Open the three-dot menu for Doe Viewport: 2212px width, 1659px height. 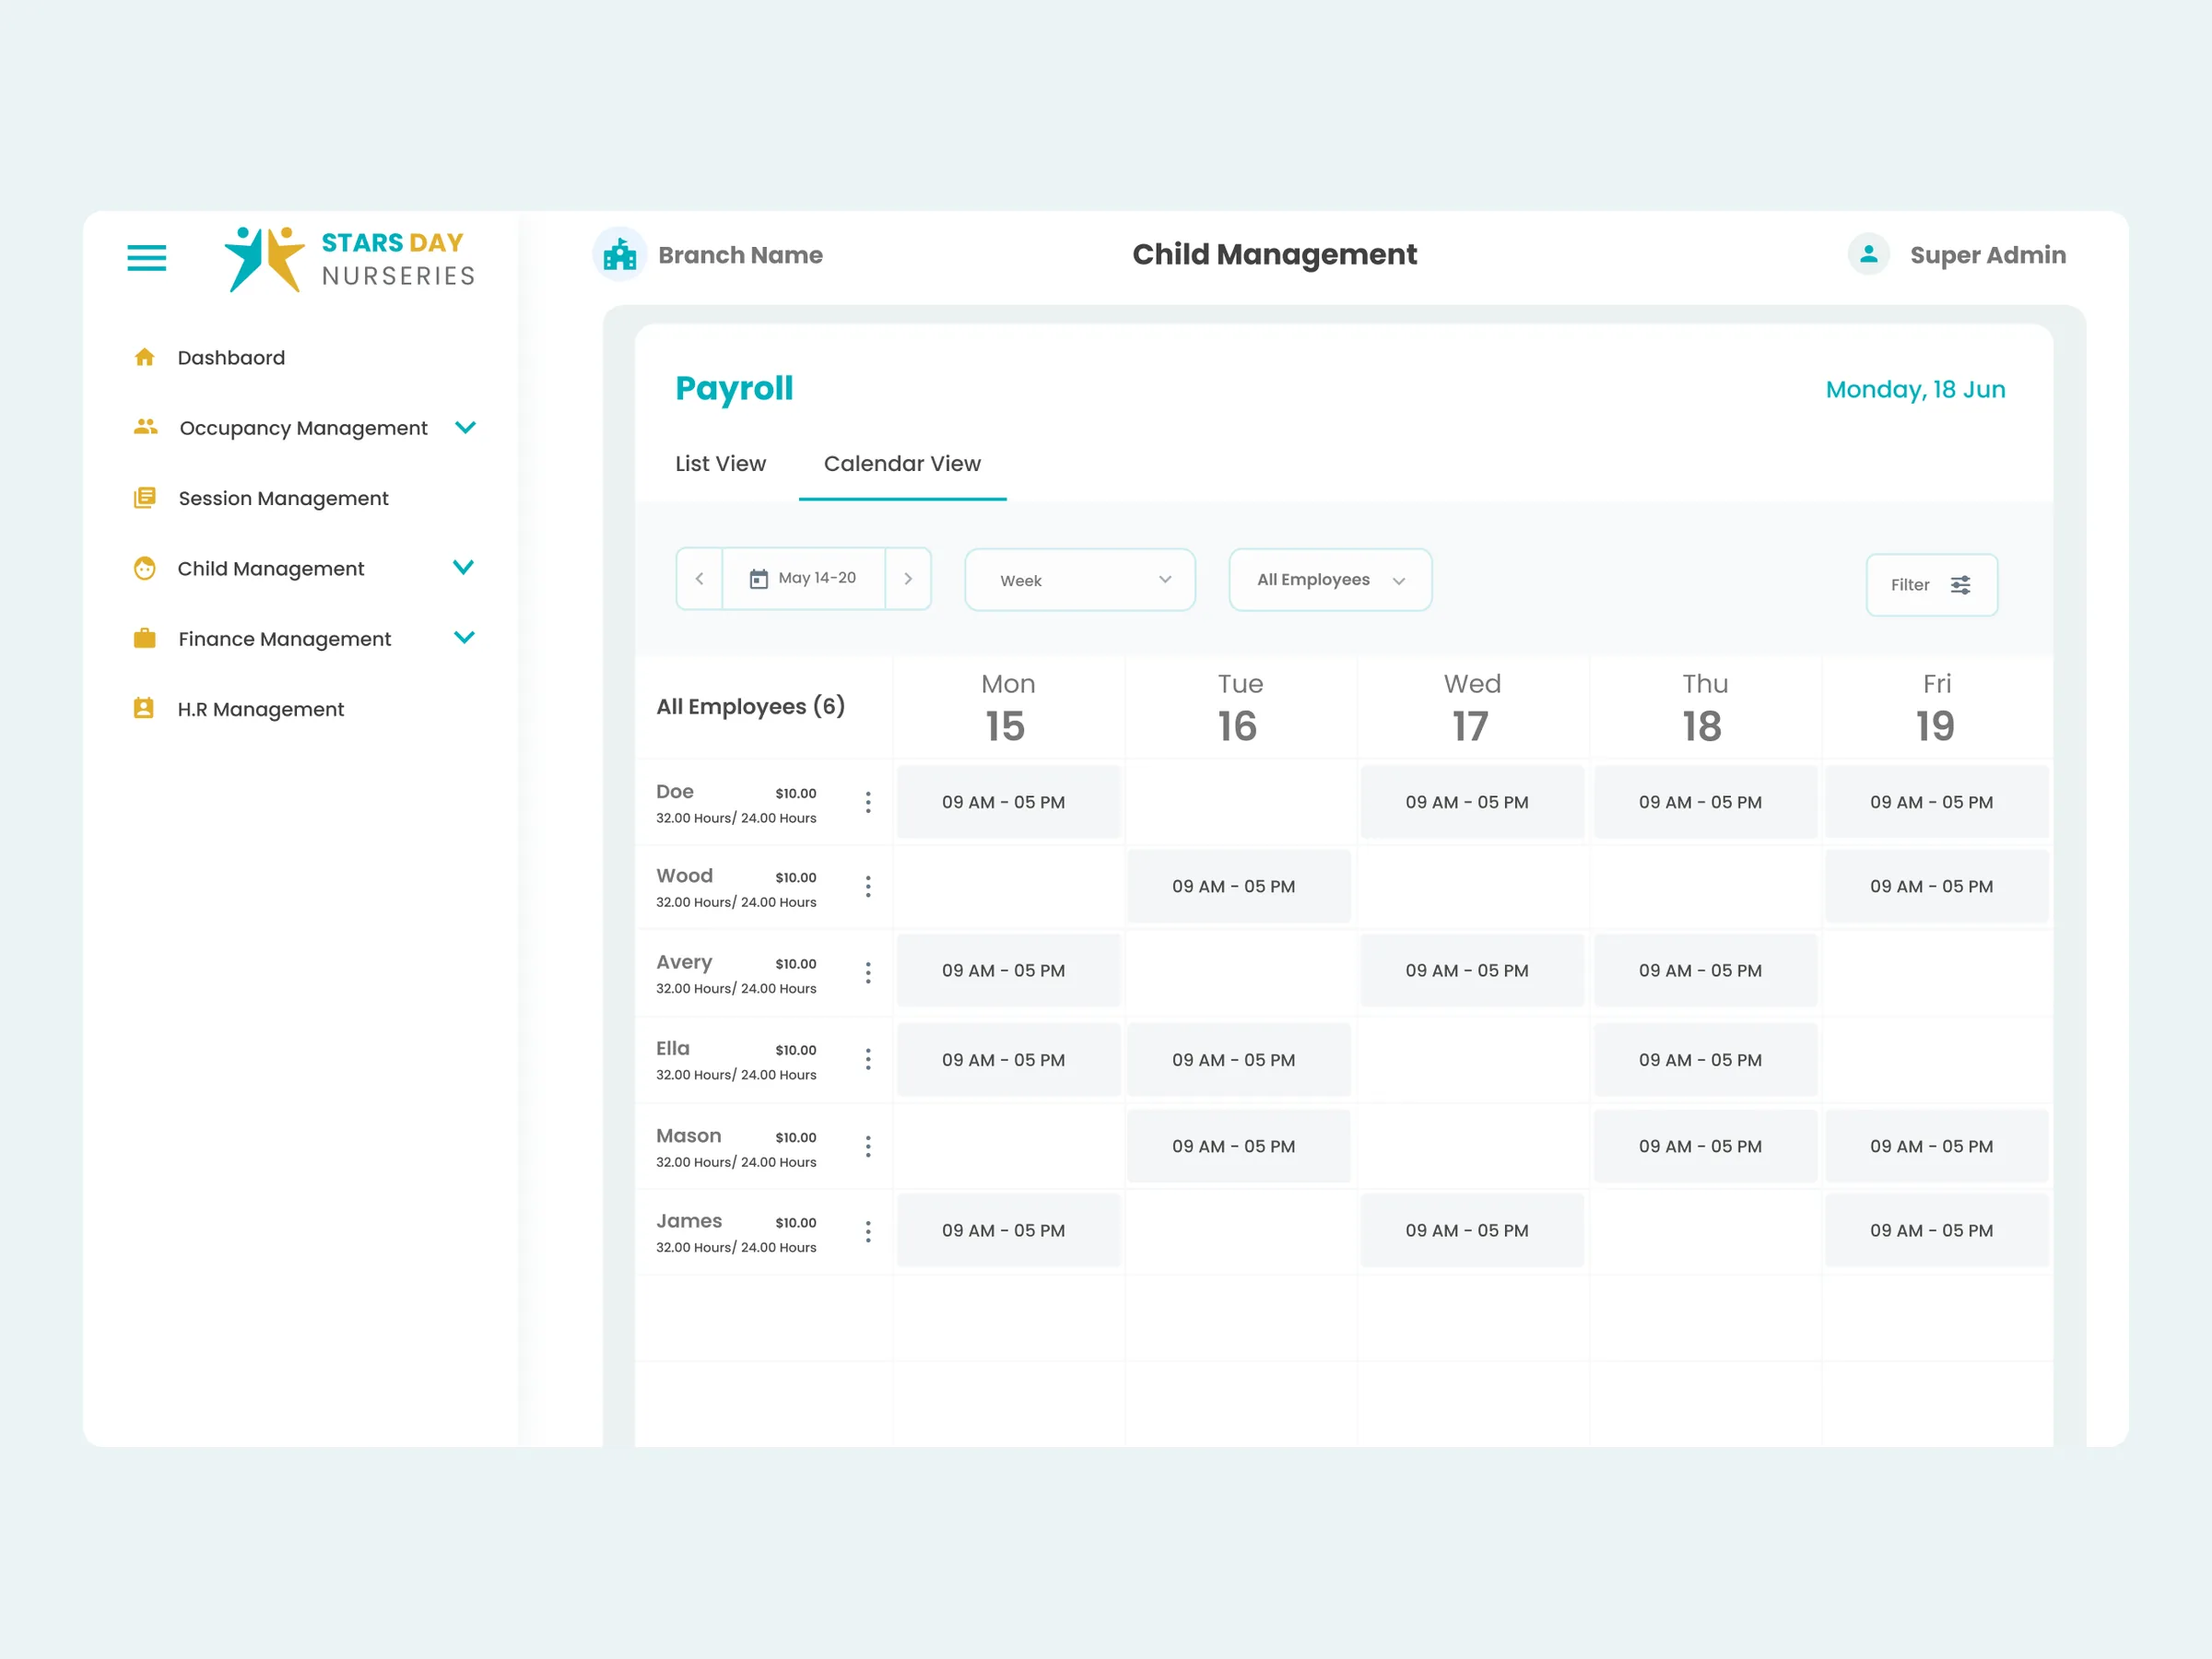pyautogui.click(x=868, y=802)
